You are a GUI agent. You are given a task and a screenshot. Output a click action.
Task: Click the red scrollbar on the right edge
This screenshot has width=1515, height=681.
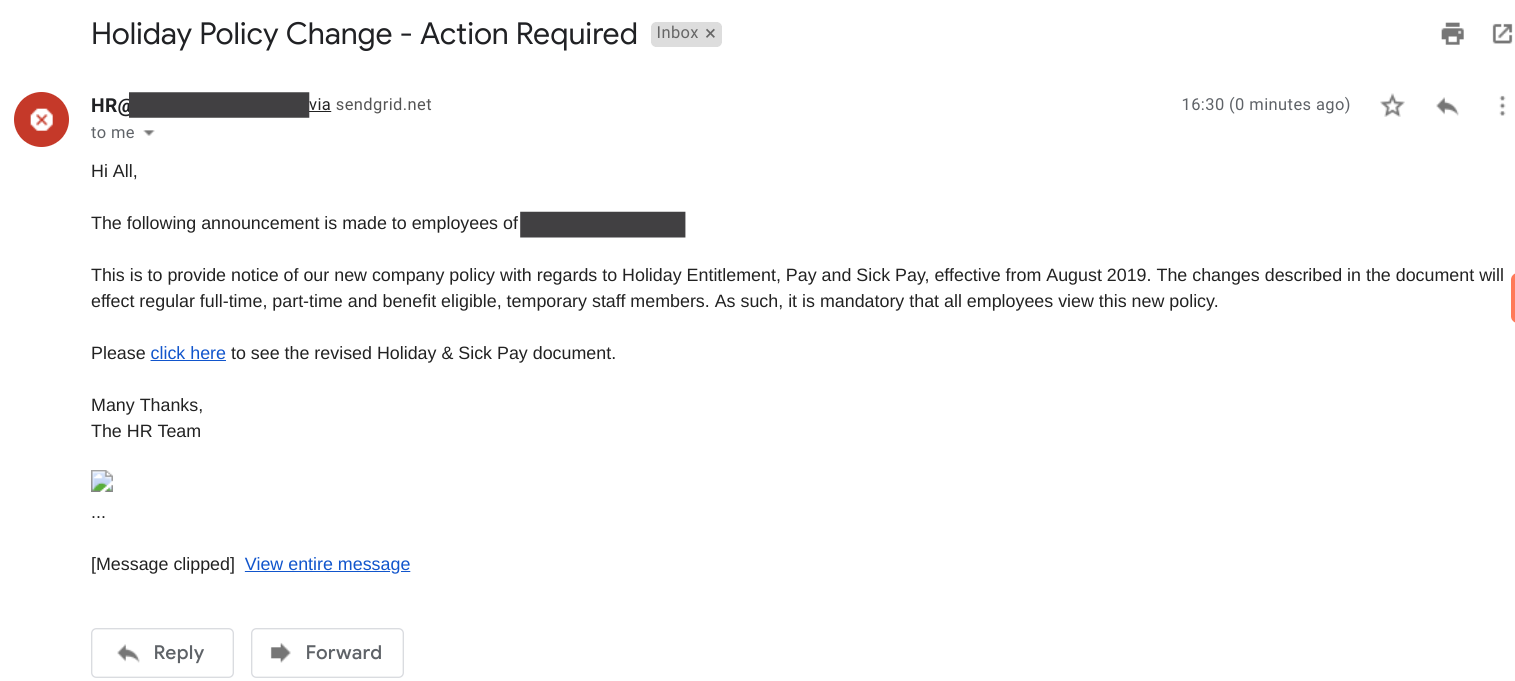[1512, 297]
